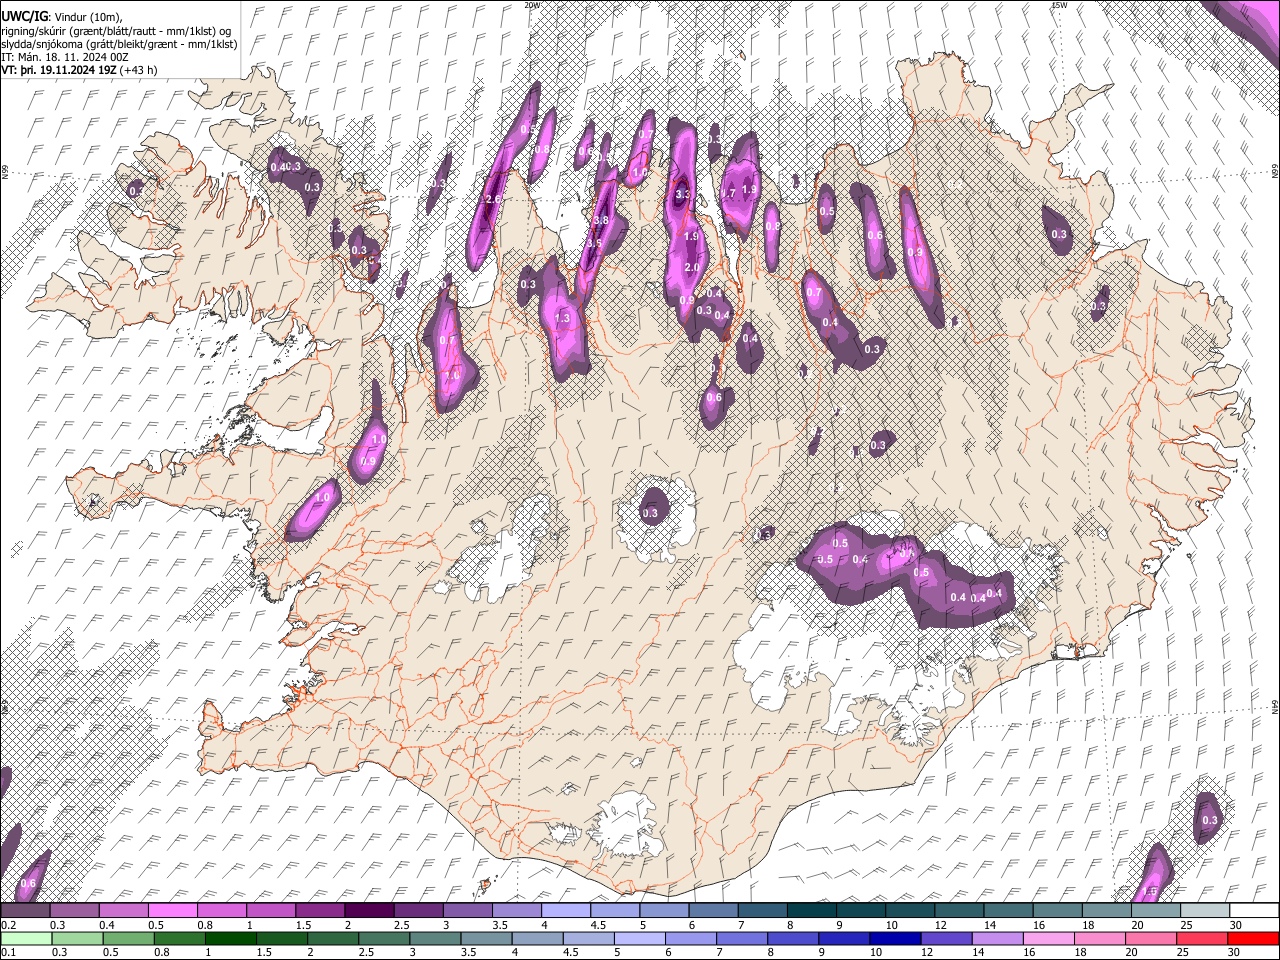Click the 20W longitude label
The image size is (1280, 960).
pyautogui.click(x=532, y=5)
